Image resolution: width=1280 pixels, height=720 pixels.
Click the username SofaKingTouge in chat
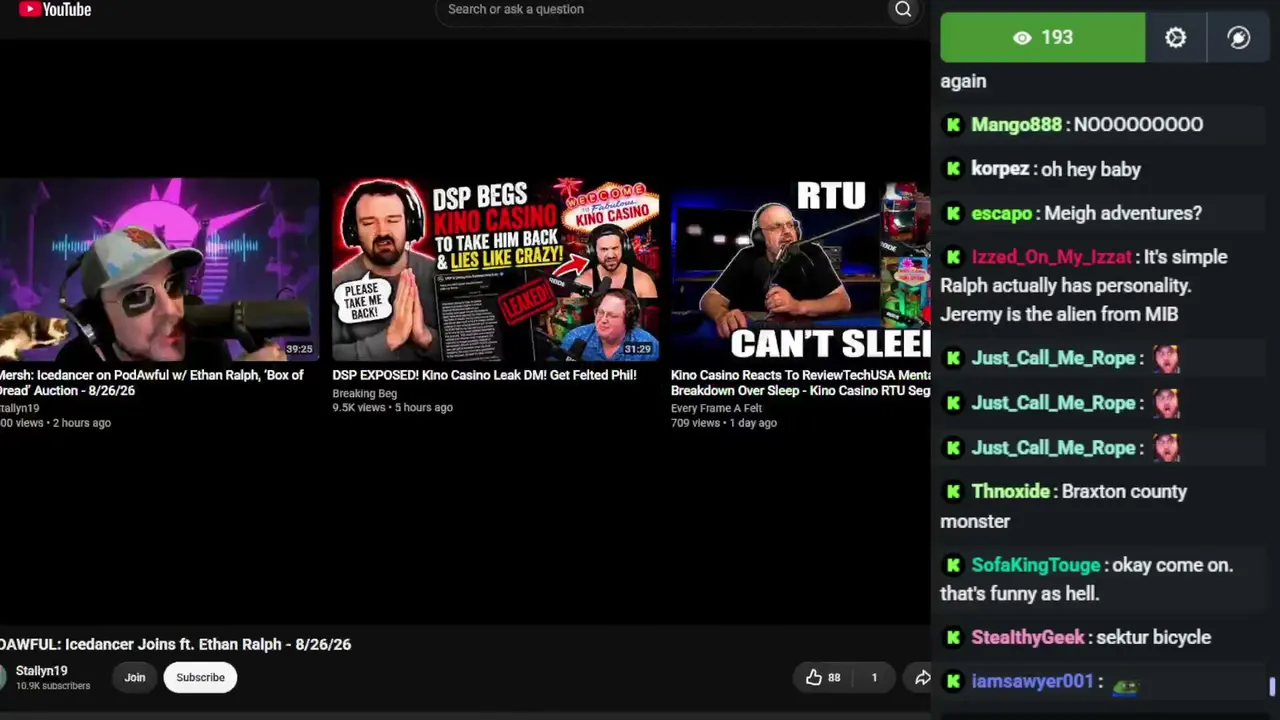pos(1035,565)
